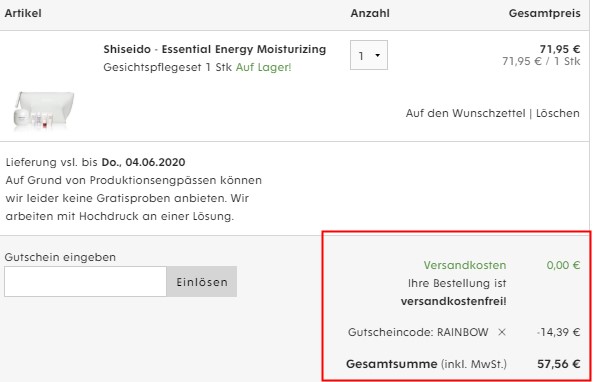Click the Gesamtsumme (inkl. MwSt.) label
This screenshot has width=597, height=382.
426,364
